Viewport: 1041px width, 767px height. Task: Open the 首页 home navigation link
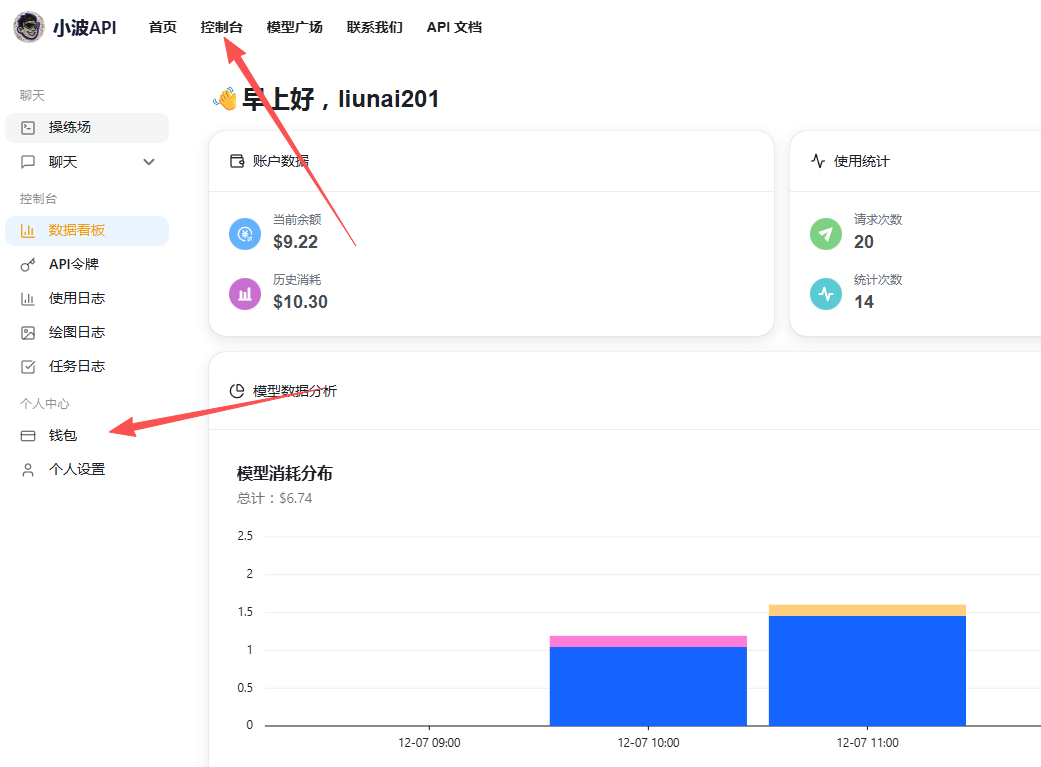pyautogui.click(x=162, y=28)
